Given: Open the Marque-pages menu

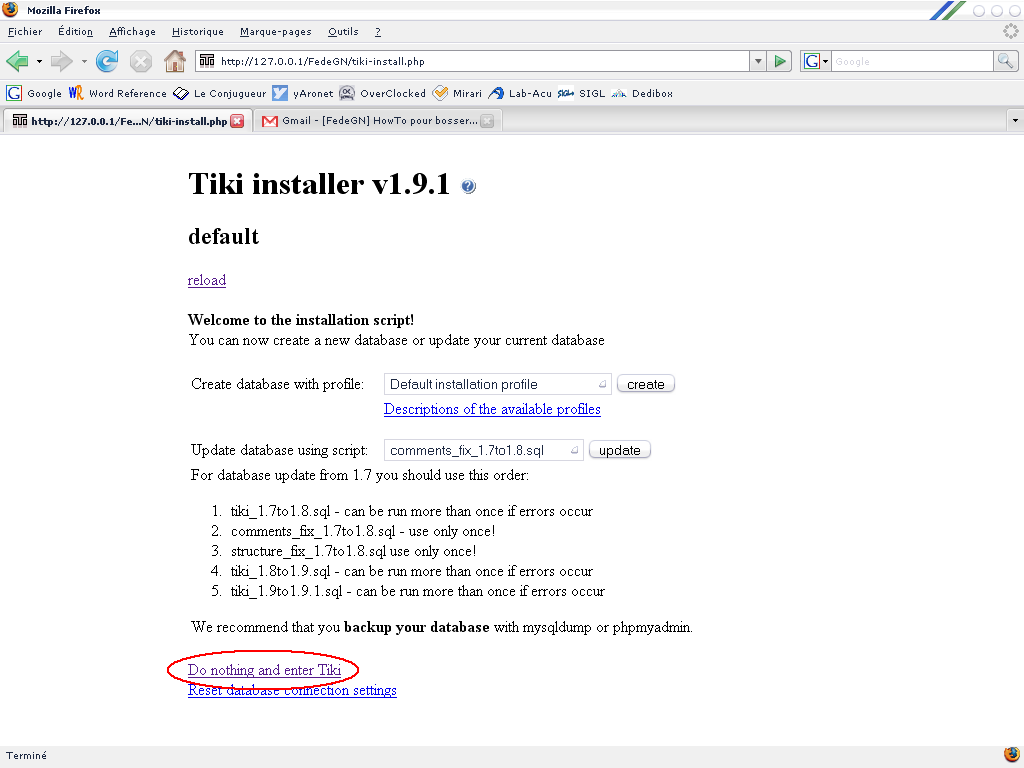Looking at the screenshot, I should click(x=275, y=32).
